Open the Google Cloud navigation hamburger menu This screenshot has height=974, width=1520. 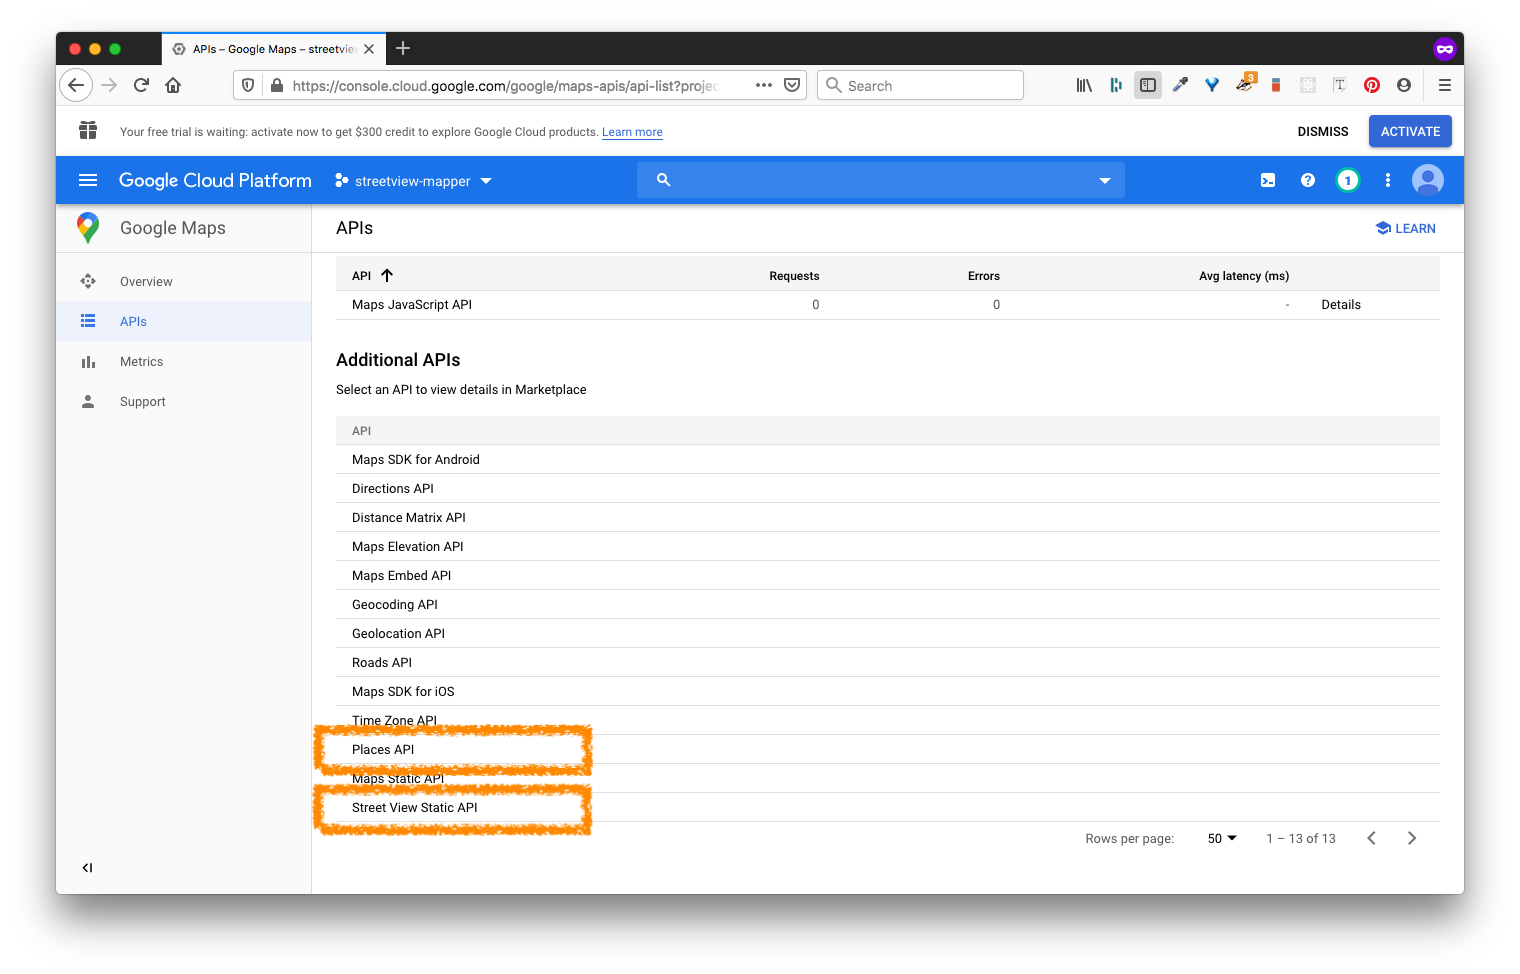[88, 180]
